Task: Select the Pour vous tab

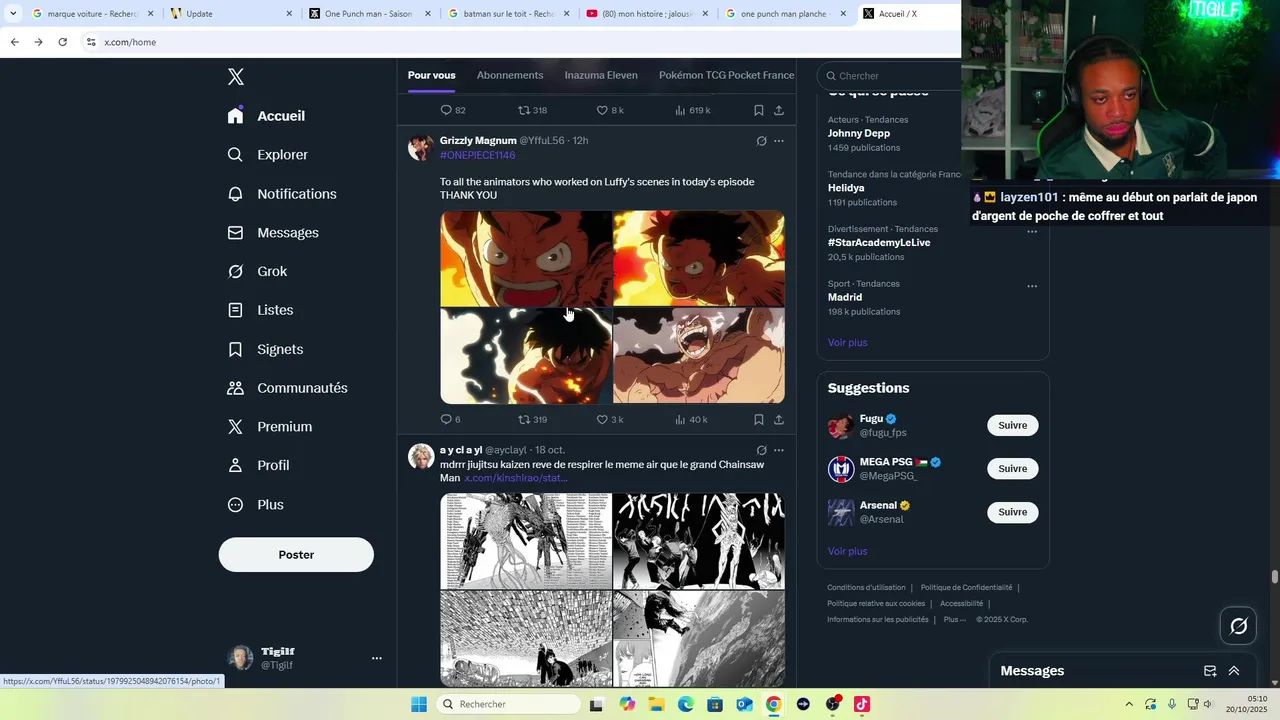Action: click(x=431, y=75)
